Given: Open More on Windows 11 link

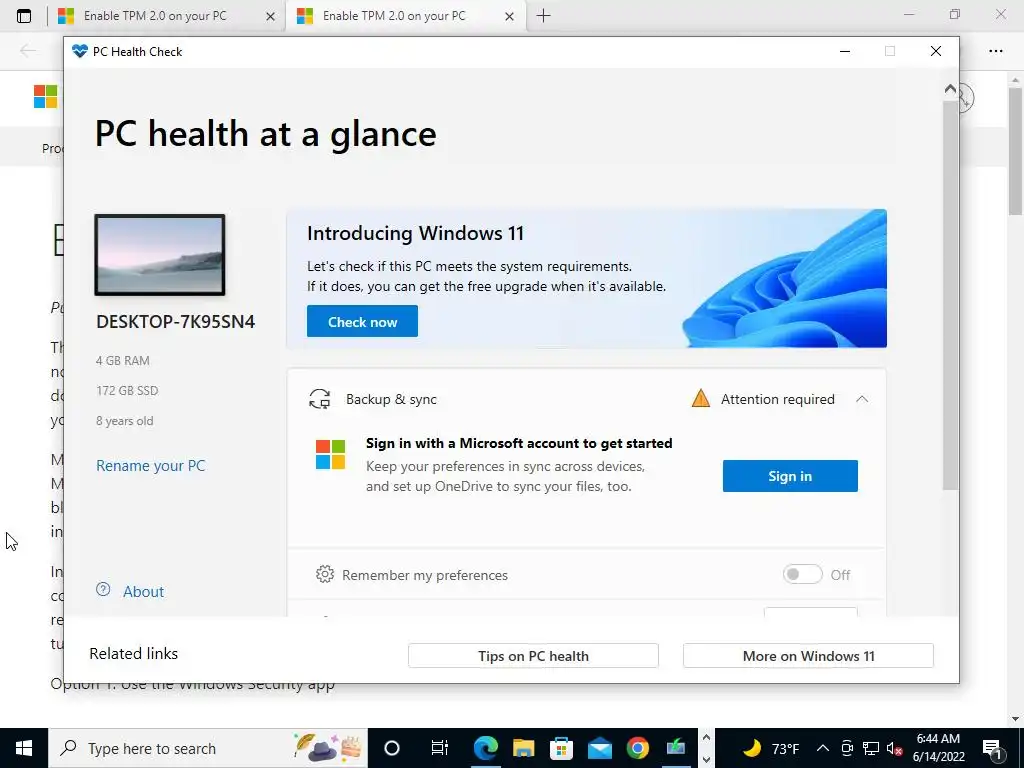Looking at the screenshot, I should pyautogui.click(x=808, y=656).
